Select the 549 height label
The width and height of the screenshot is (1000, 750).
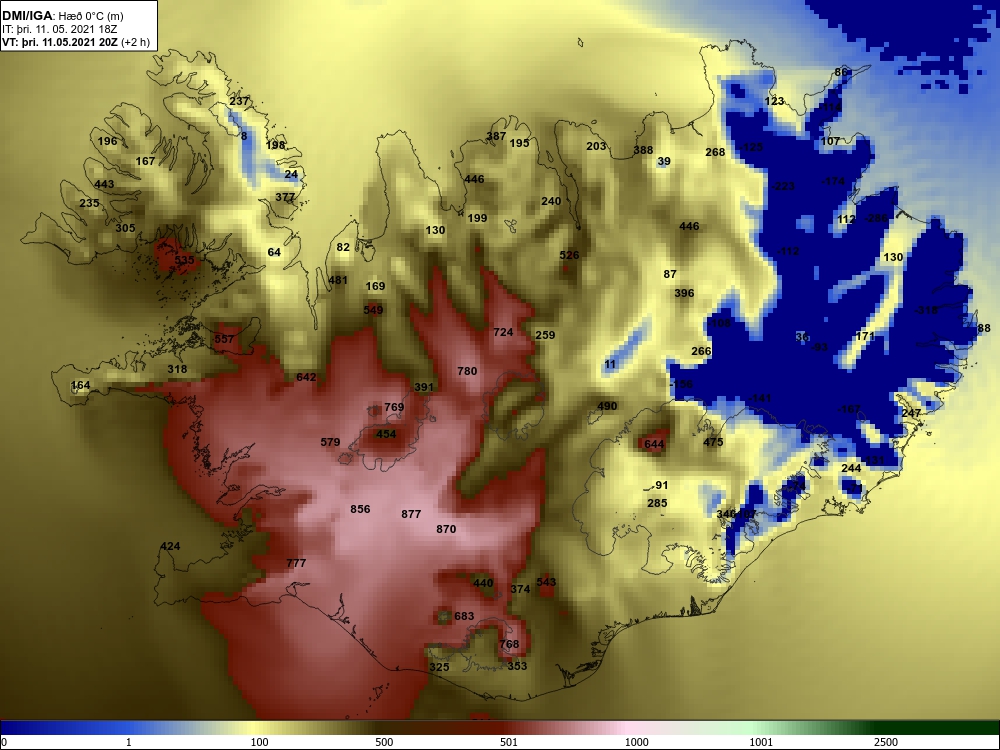pos(373,311)
